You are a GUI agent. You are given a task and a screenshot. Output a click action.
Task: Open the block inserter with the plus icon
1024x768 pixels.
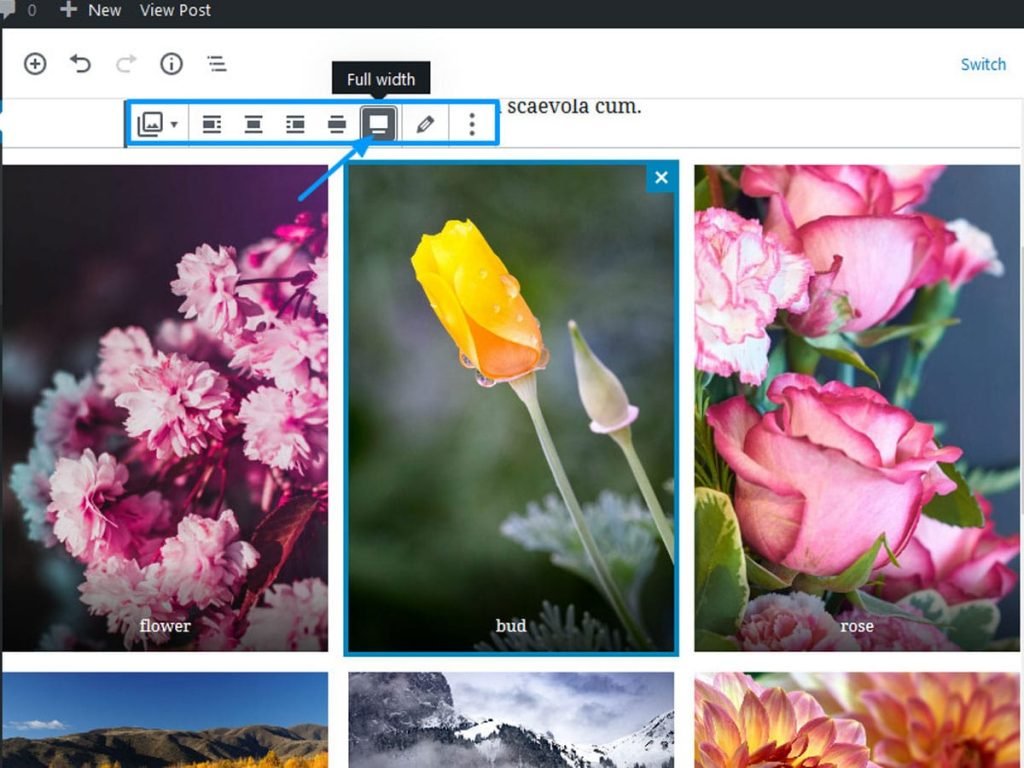[x=34, y=63]
